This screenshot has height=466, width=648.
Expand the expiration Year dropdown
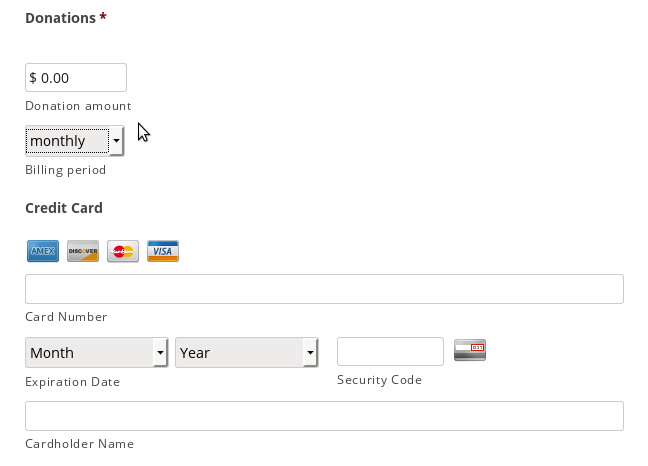246,352
